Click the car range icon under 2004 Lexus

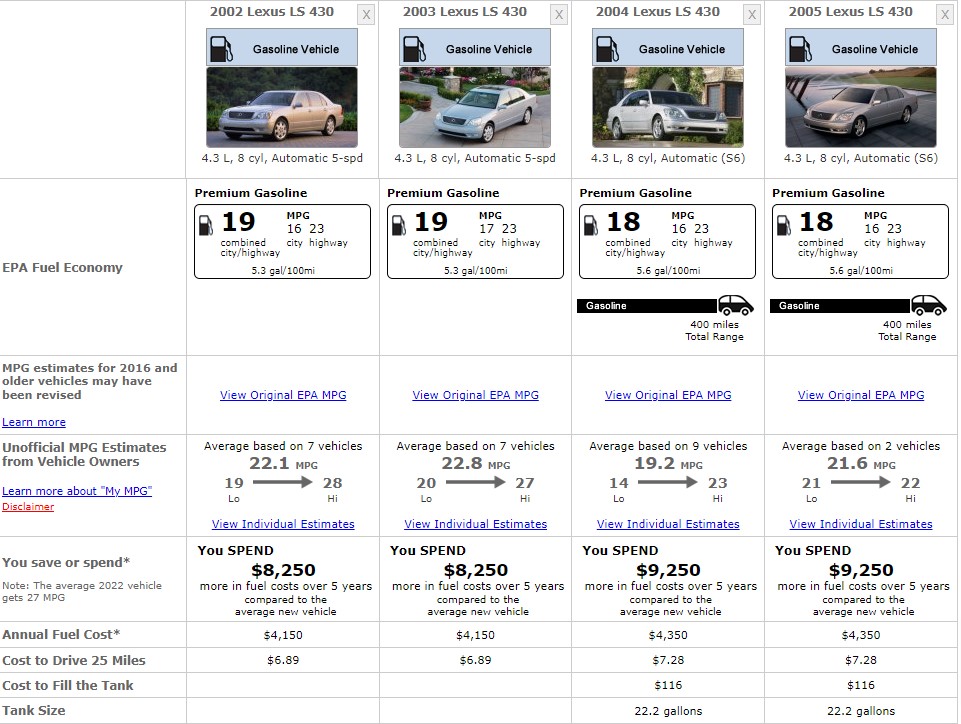[735, 305]
